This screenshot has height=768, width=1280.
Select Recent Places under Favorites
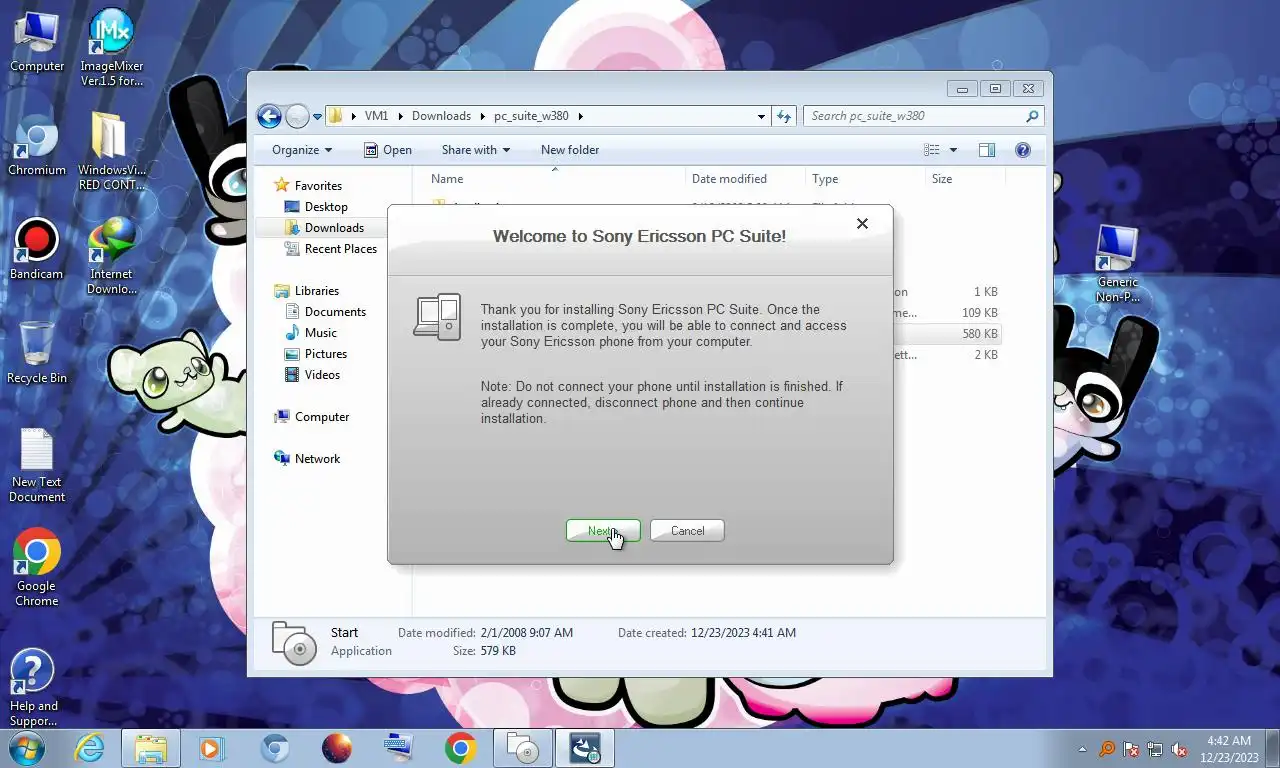pyautogui.click(x=330, y=249)
